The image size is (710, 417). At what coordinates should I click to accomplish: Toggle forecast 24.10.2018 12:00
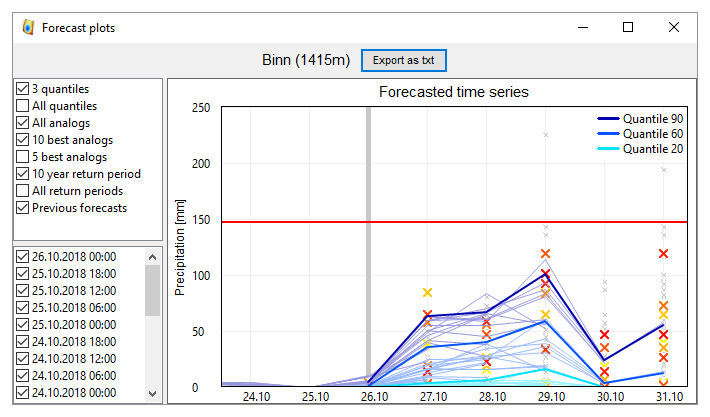pos(23,358)
